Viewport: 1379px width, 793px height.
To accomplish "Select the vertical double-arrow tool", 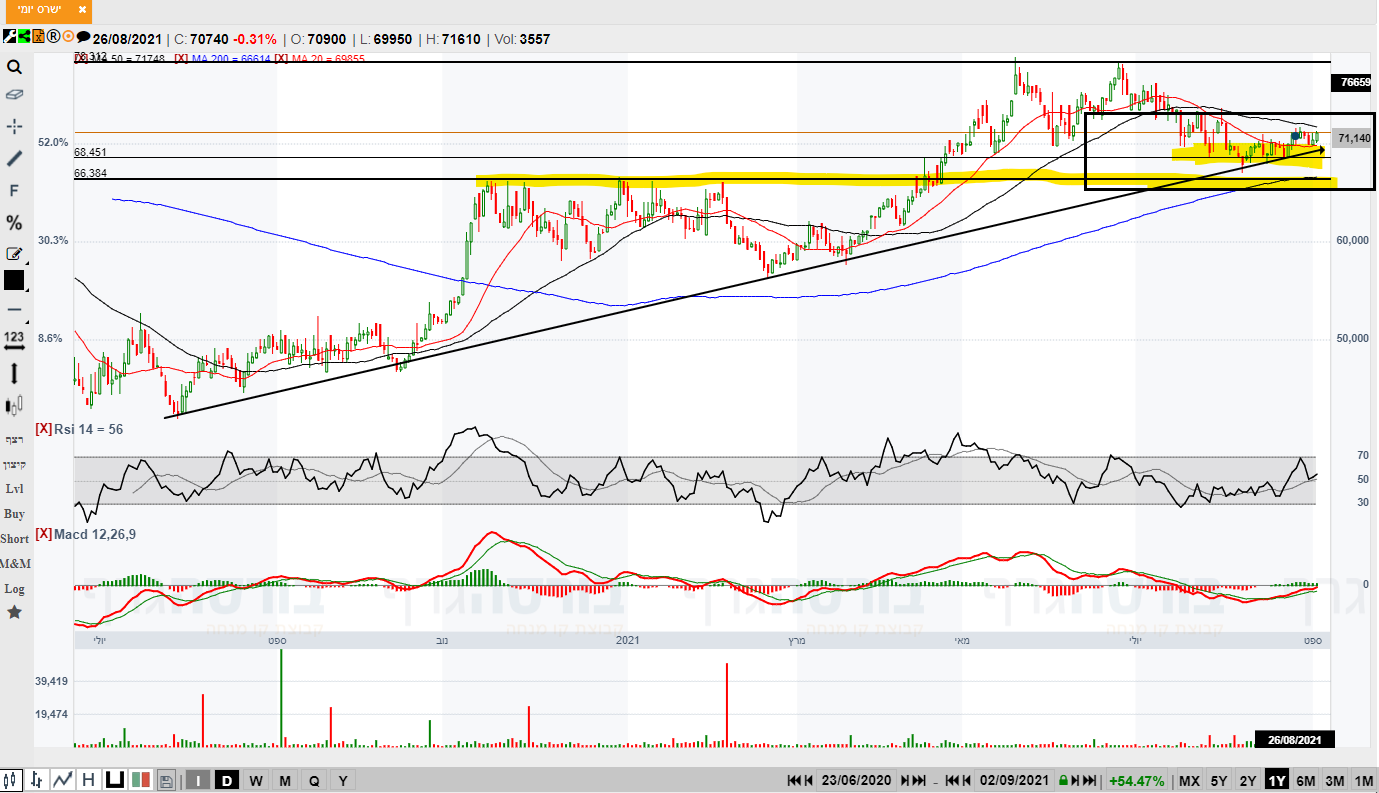I will (14, 374).
